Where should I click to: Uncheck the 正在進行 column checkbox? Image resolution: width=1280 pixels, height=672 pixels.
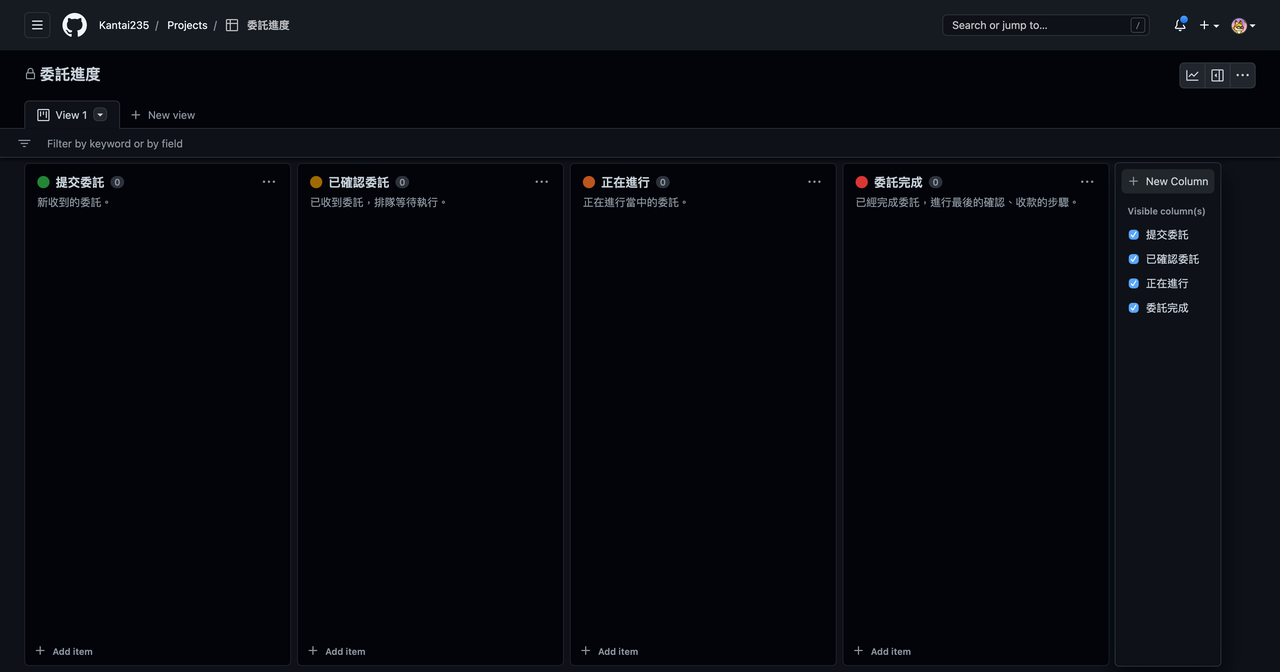(x=1133, y=283)
